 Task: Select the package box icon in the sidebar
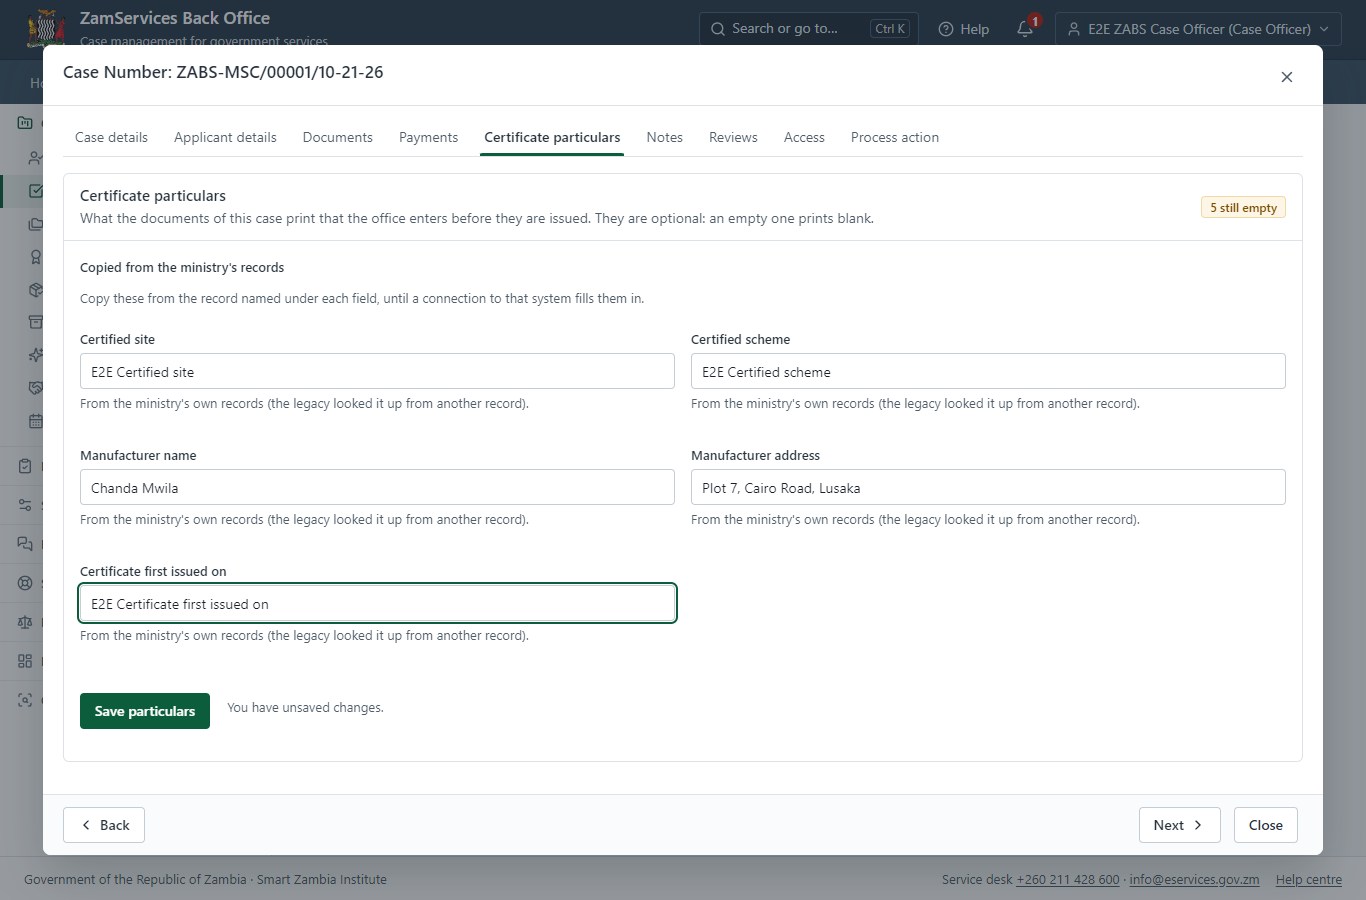36,290
